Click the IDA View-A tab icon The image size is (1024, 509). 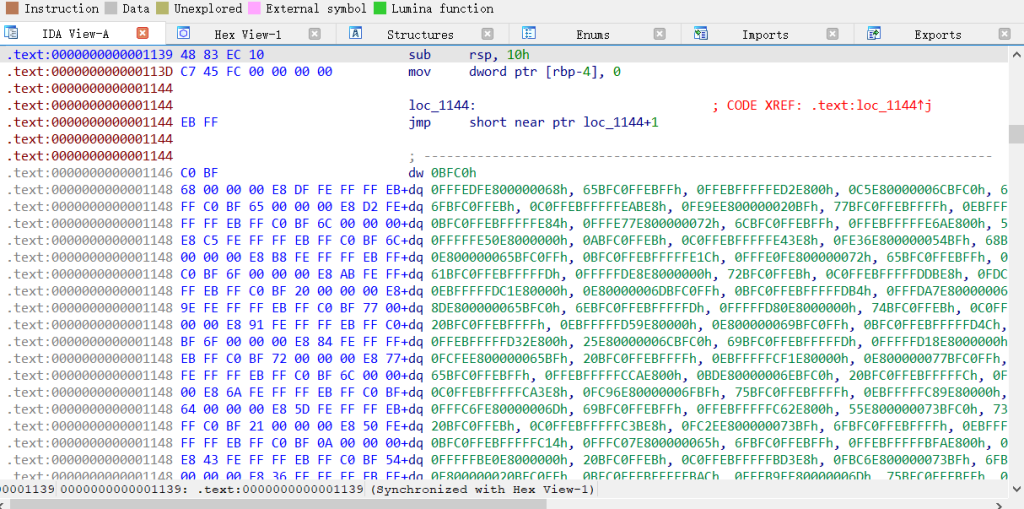[12, 34]
